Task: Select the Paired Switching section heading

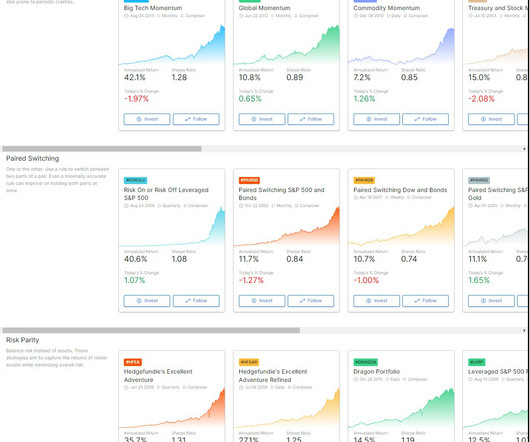Action: pos(32,158)
